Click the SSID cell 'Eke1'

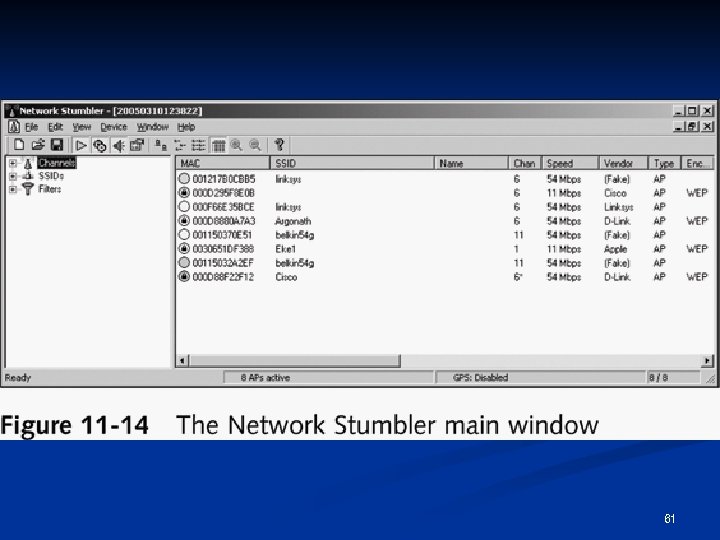286,249
